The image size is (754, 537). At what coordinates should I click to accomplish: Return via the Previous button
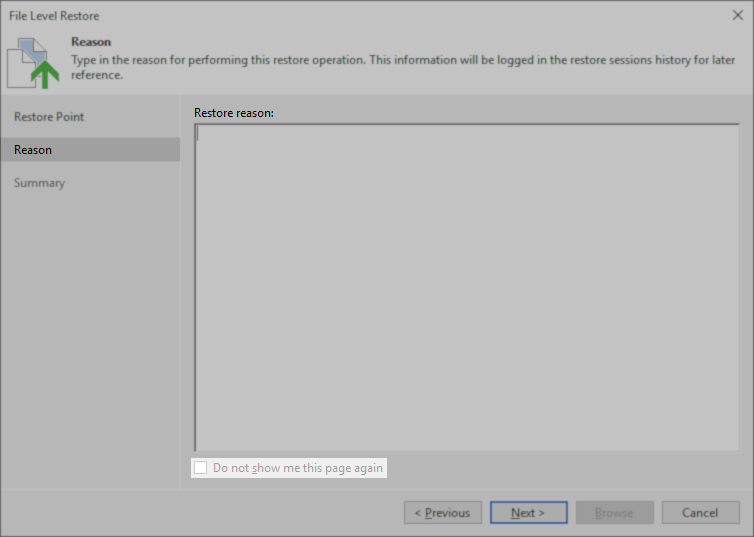tap(442, 512)
